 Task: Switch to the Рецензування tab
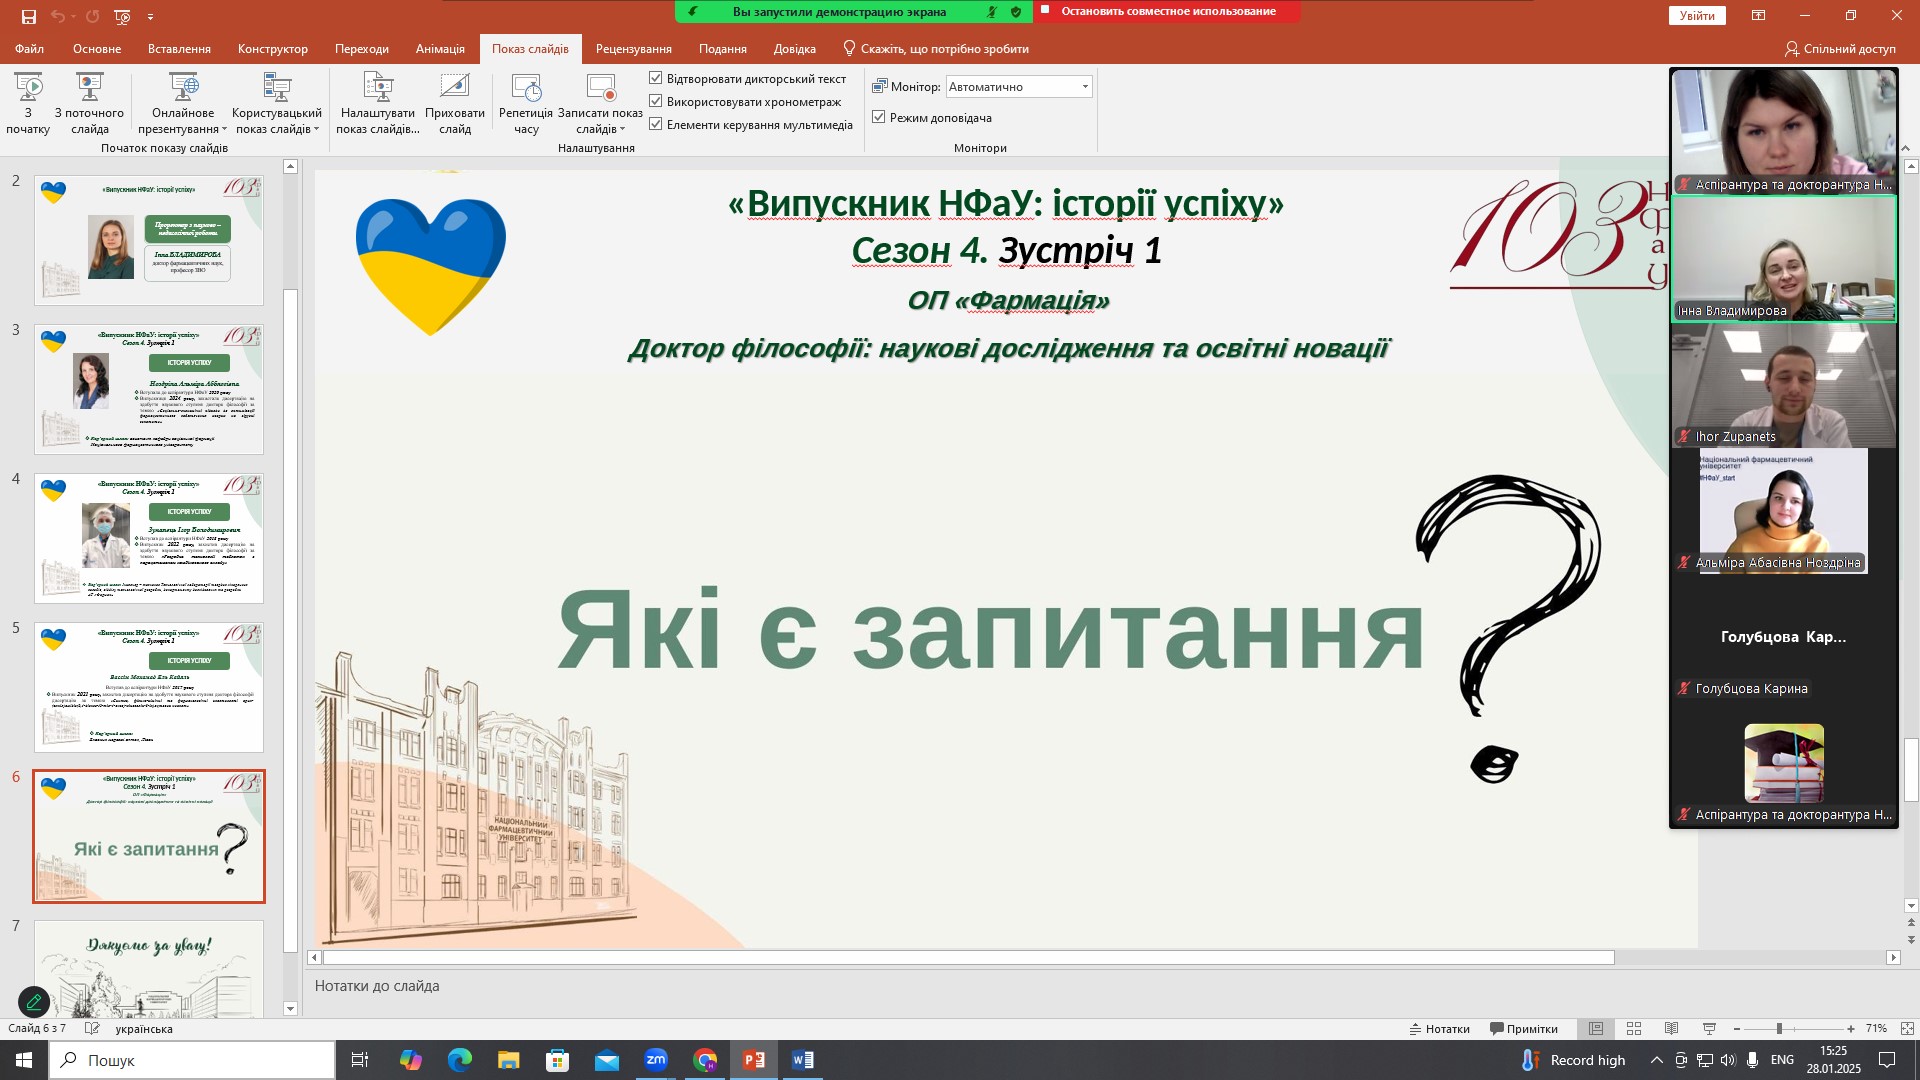[x=634, y=49]
